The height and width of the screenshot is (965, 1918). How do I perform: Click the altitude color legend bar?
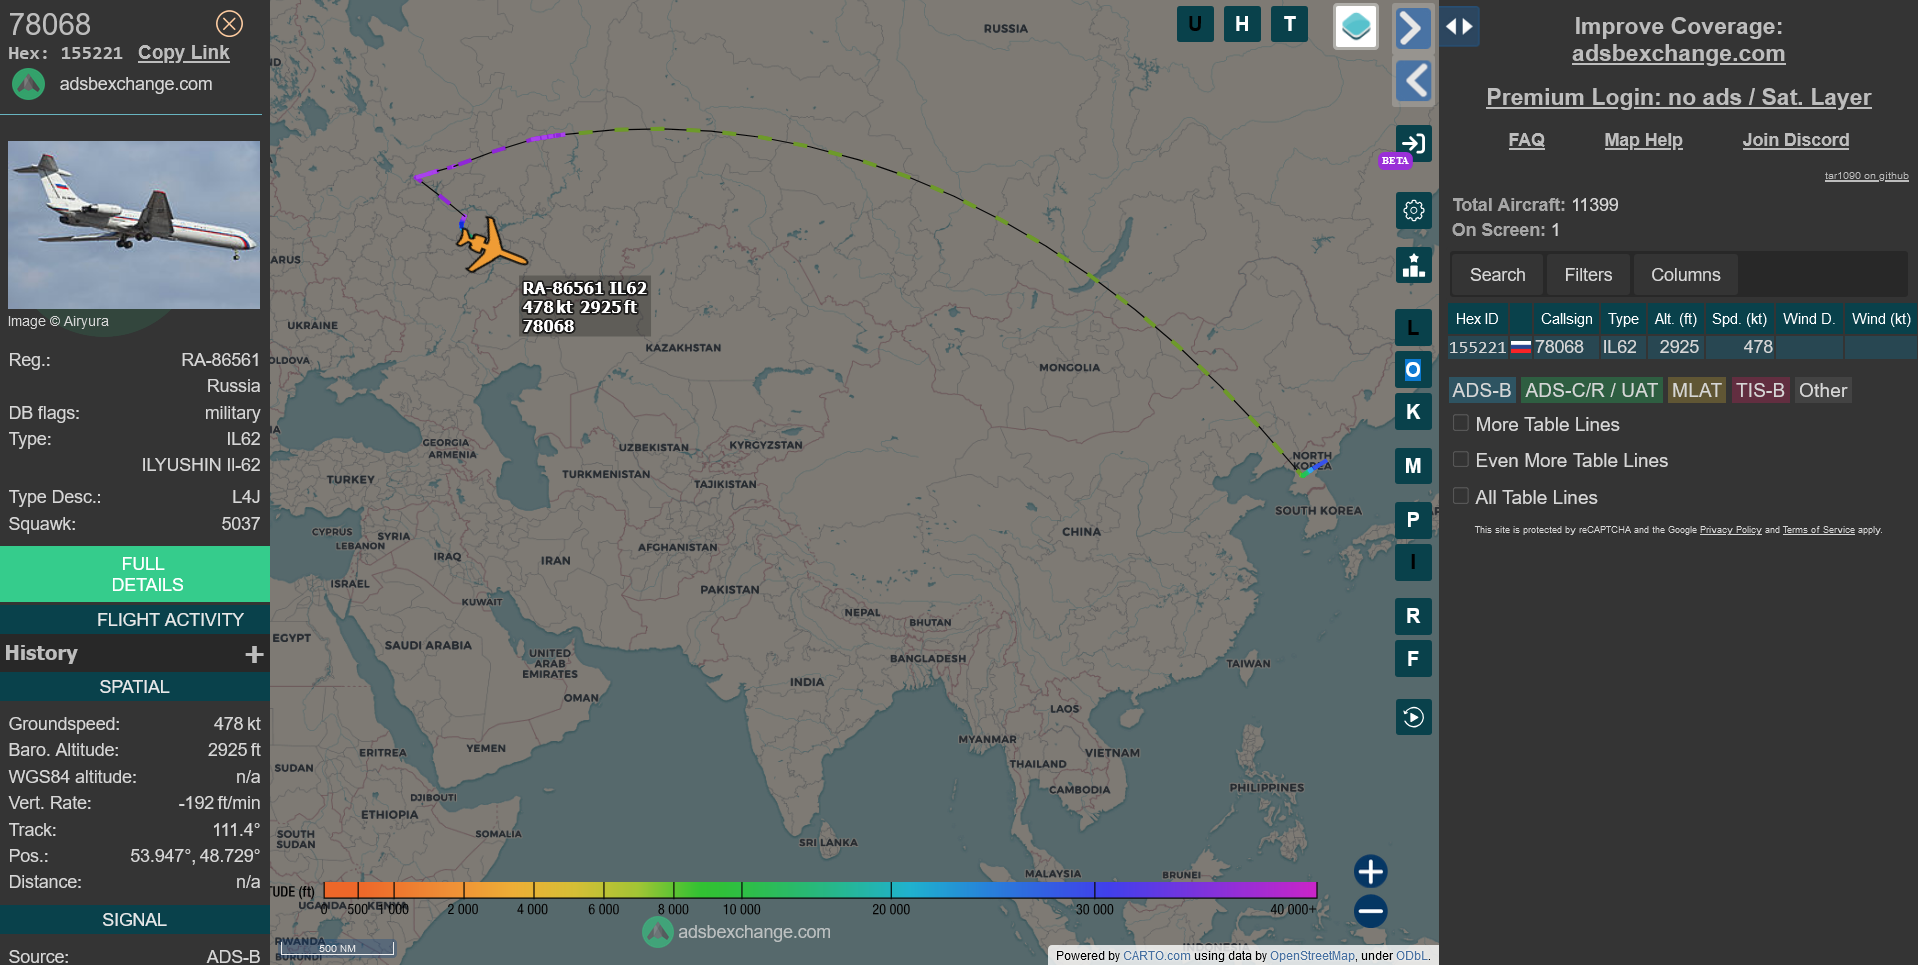pos(820,889)
